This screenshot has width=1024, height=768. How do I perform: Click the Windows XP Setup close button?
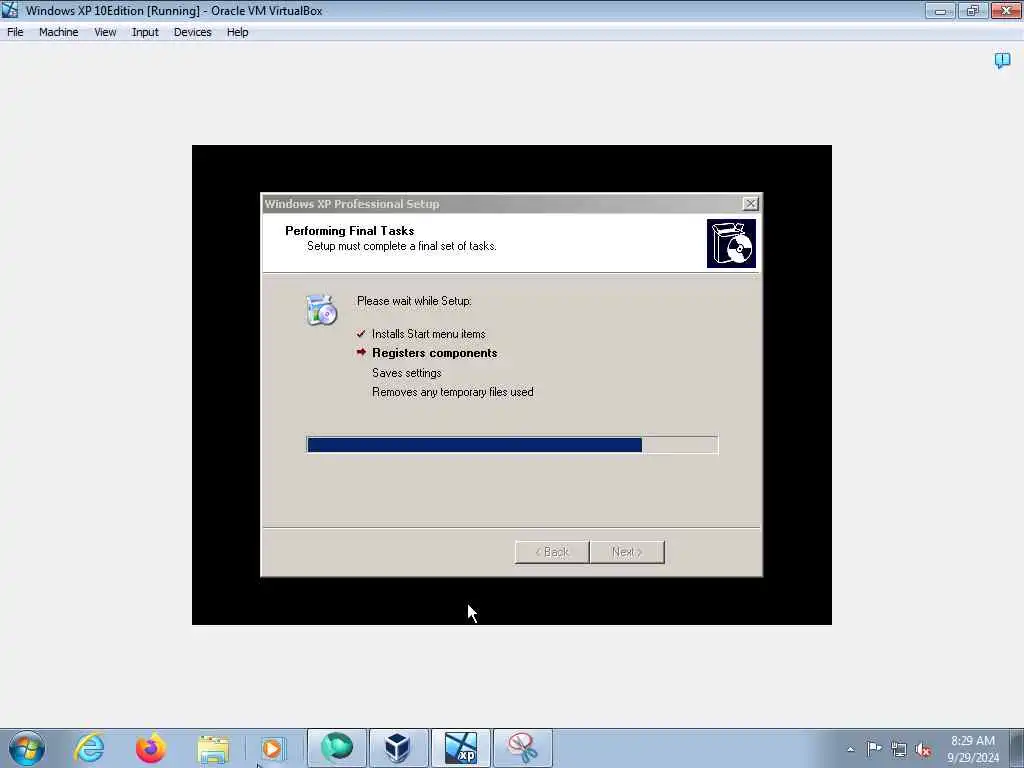751,204
